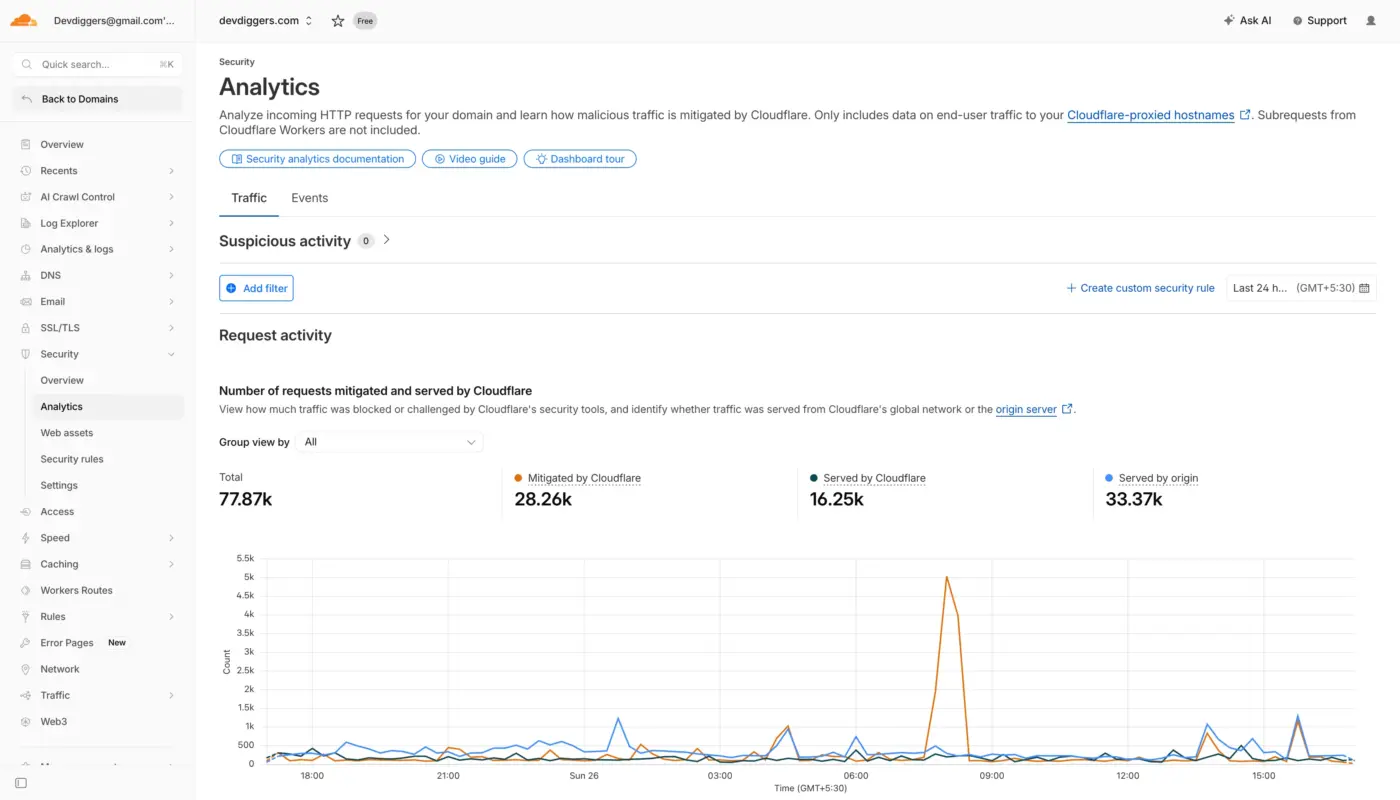Click Add filter button
The width and height of the screenshot is (1400, 800).
[257, 288]
